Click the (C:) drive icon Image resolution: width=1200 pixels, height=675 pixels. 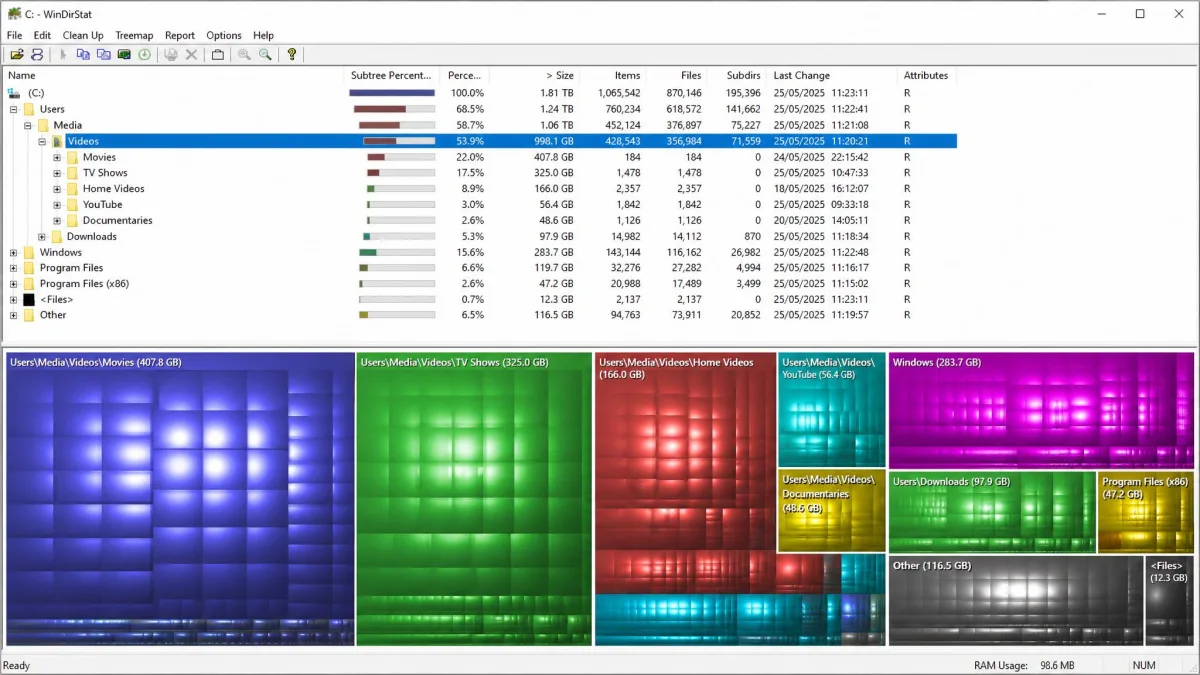click(14, 93)
